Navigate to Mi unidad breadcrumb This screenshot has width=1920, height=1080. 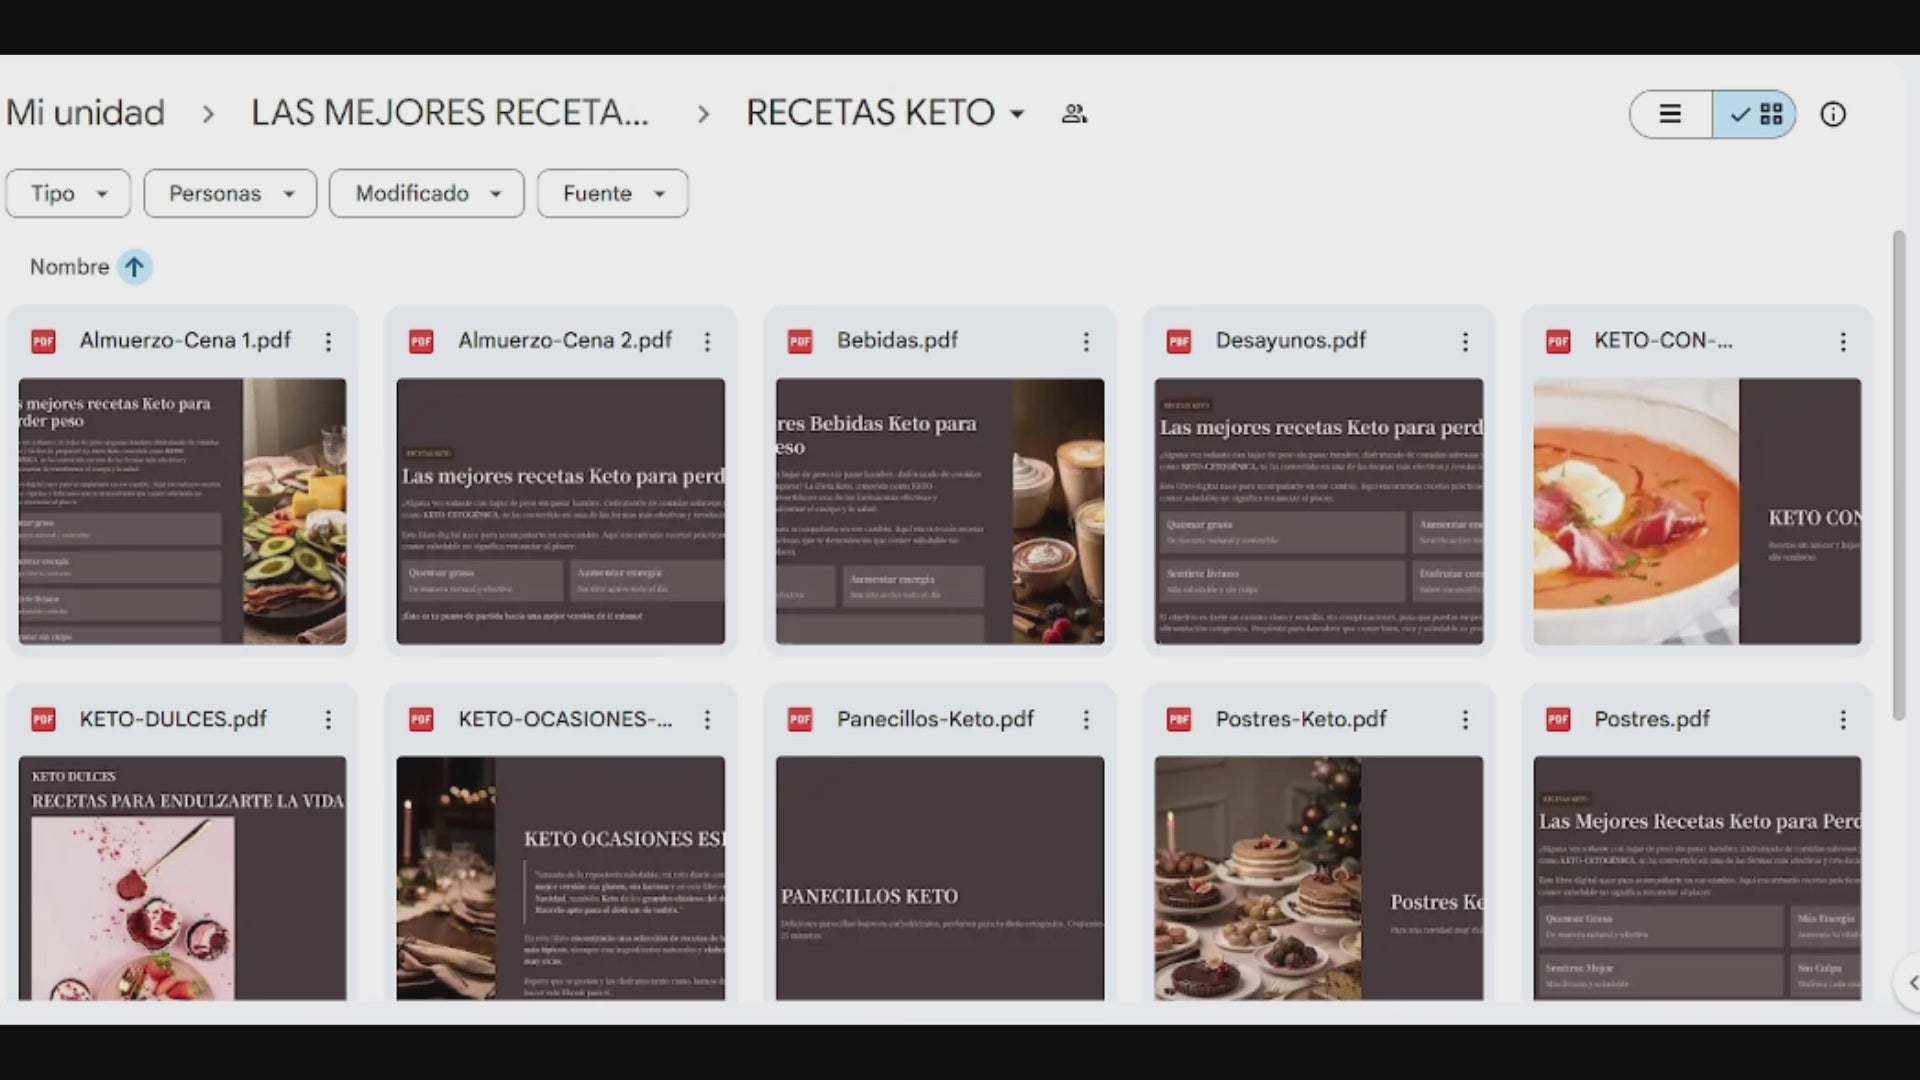click(x=85, y=112)
